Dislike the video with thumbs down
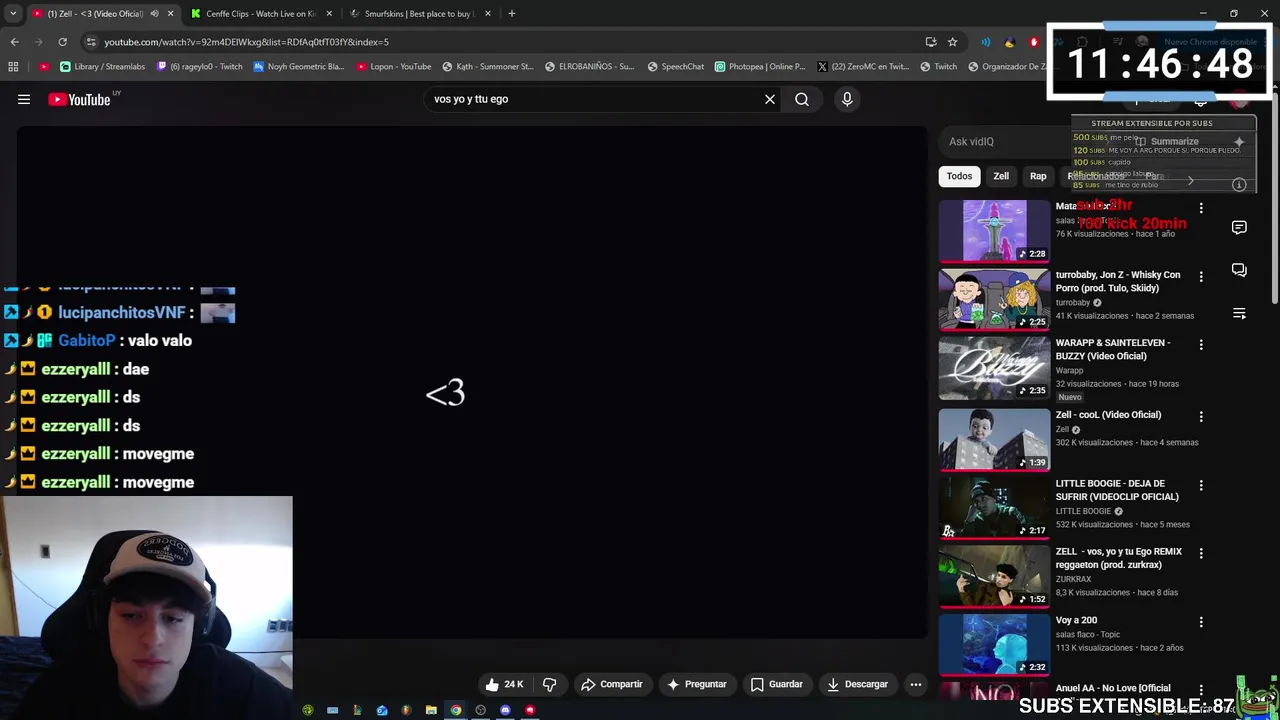The image size is (1280, 720). [x=549, y=684]
